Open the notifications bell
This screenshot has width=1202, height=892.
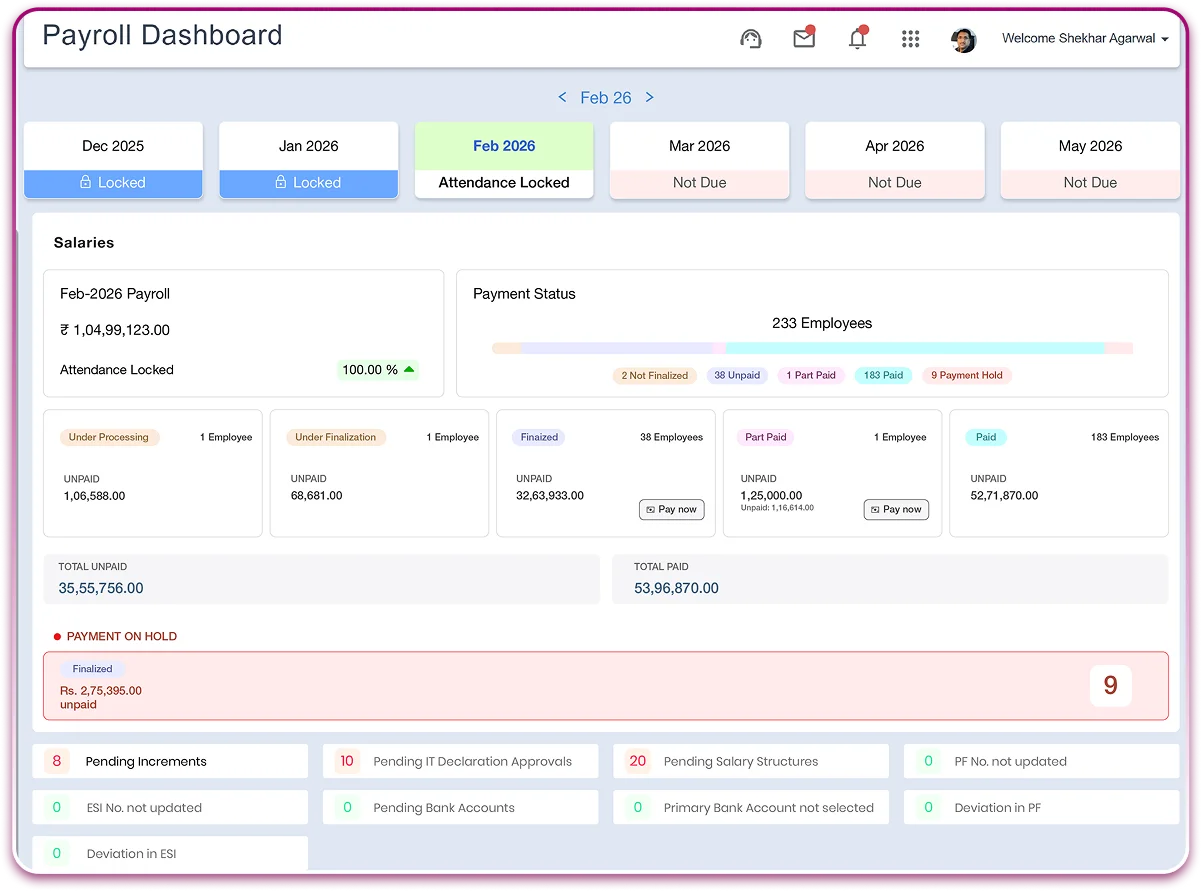(x=858, y=38)
